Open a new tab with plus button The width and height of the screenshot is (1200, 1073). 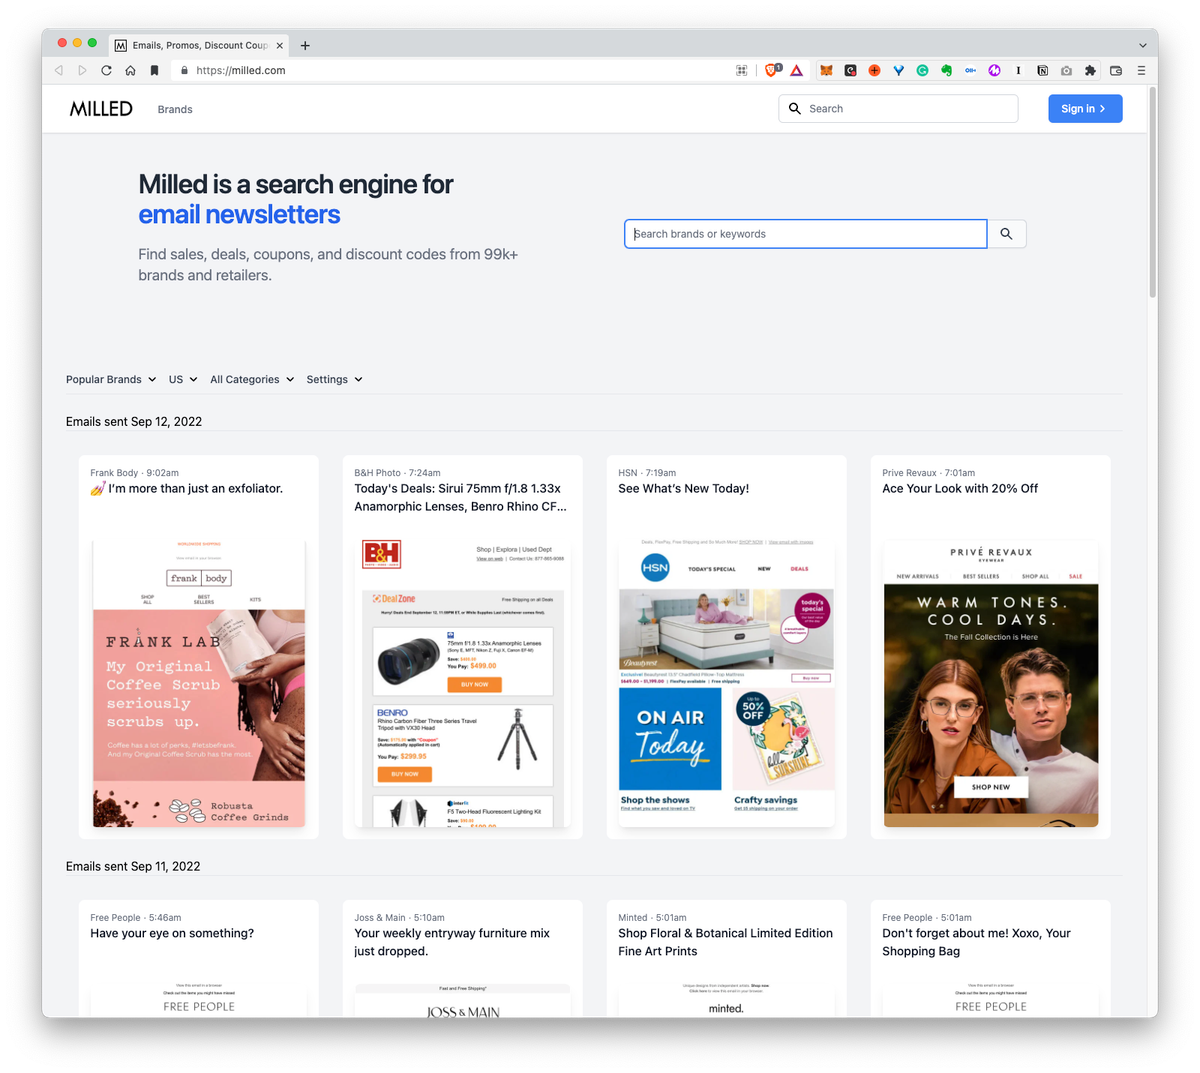(305, 45)
